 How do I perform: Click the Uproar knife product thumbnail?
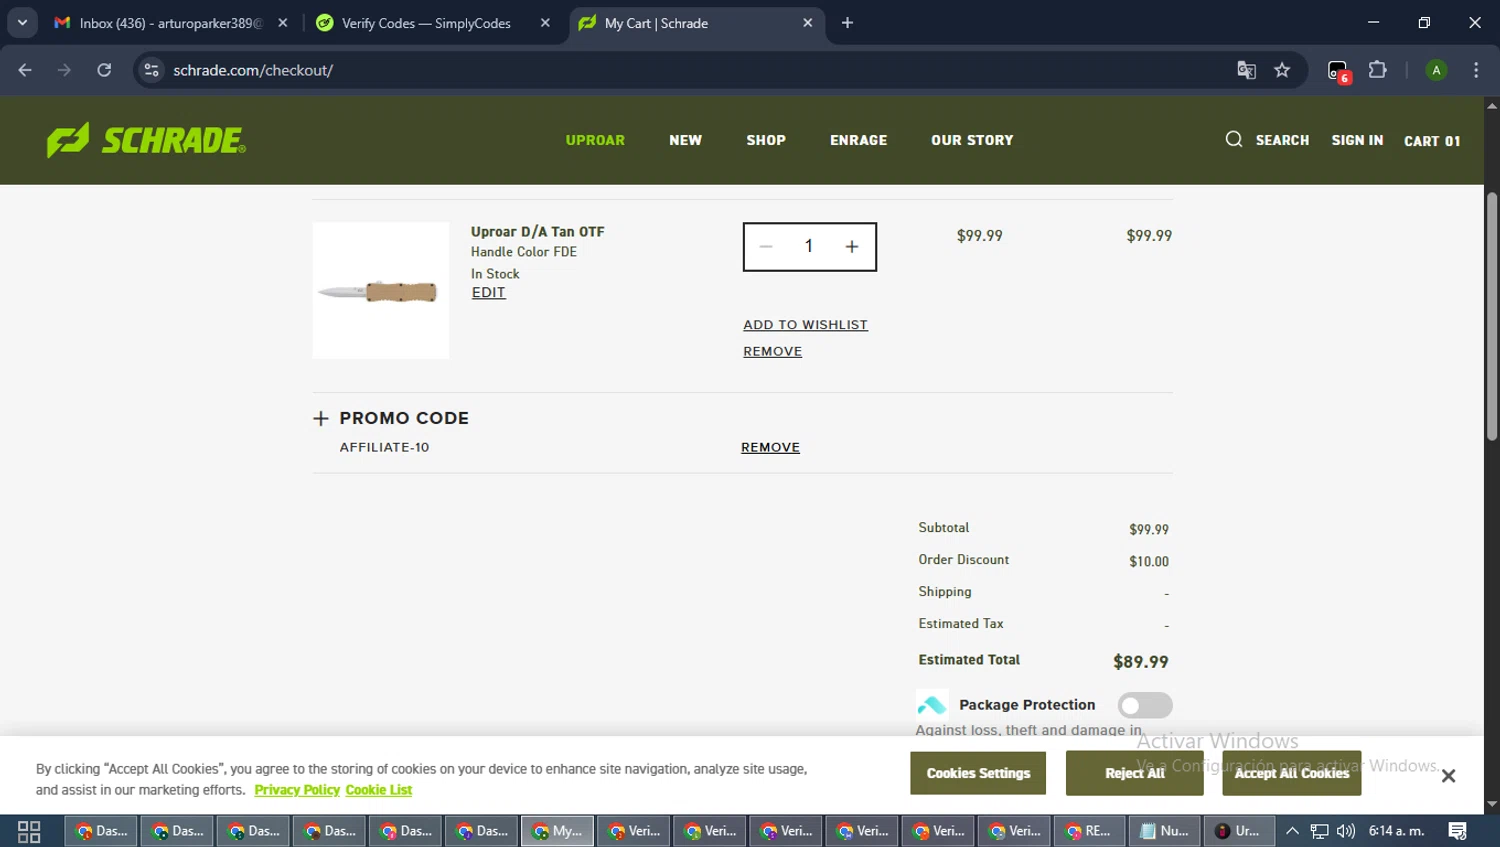click(x=381, y=291)
